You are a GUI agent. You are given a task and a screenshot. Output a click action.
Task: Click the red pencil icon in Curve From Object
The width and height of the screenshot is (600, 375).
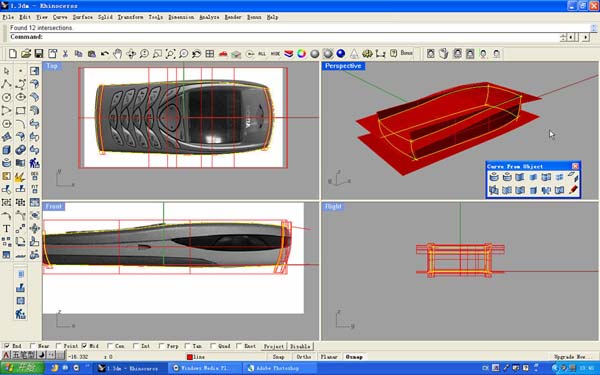tap(573, 189)
